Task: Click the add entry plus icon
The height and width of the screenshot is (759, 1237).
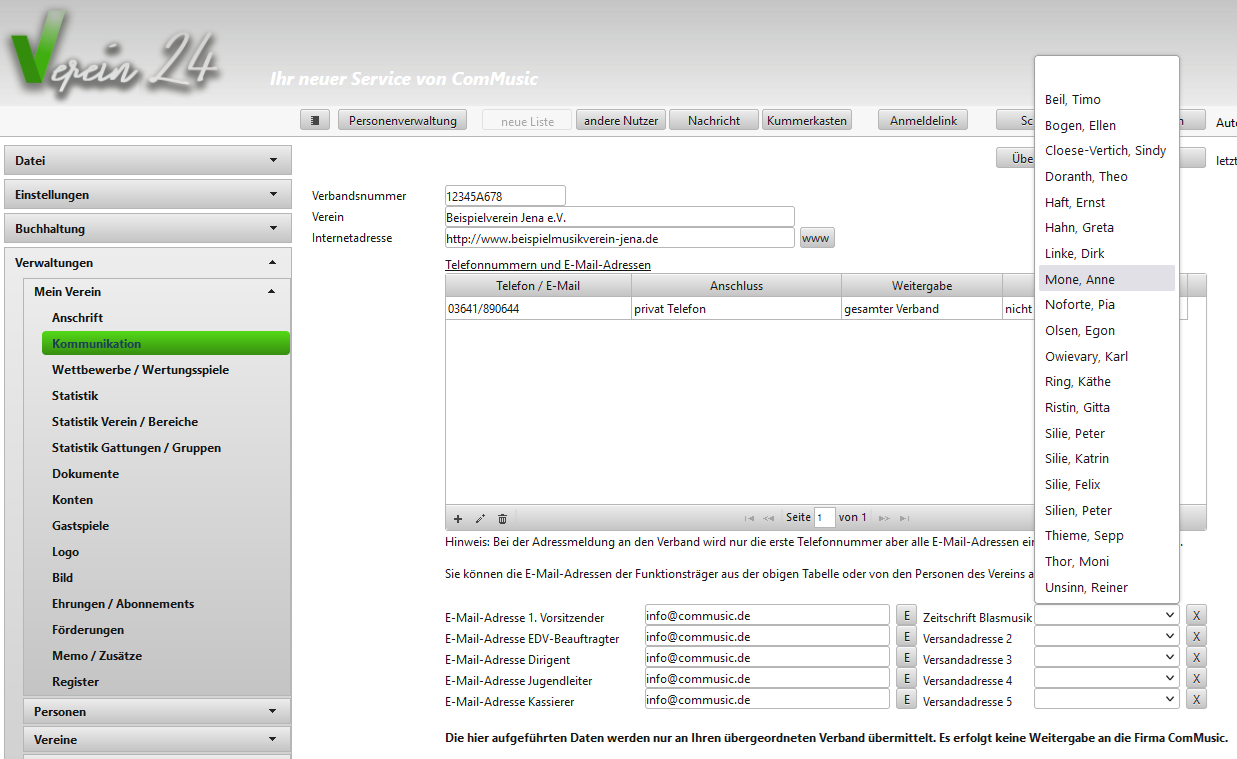Action: click(x=458, y=518)
